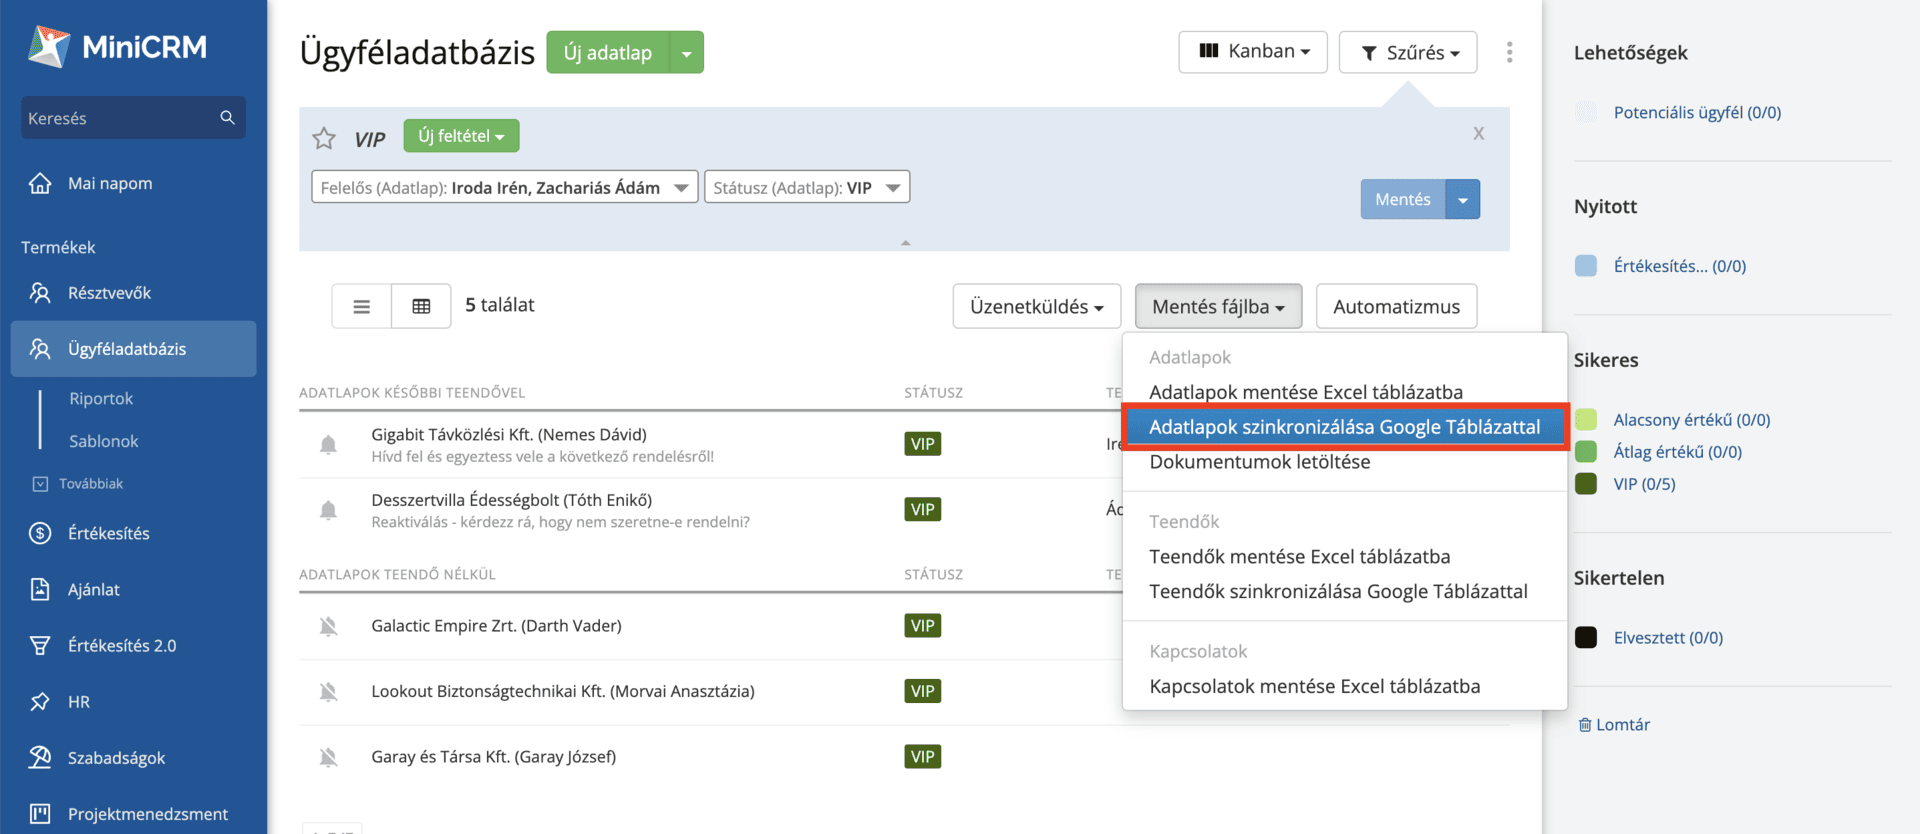Open the Felelős (Adatlap) filter dropdown
Viewport: 1920px width, 834px height.
504,187
